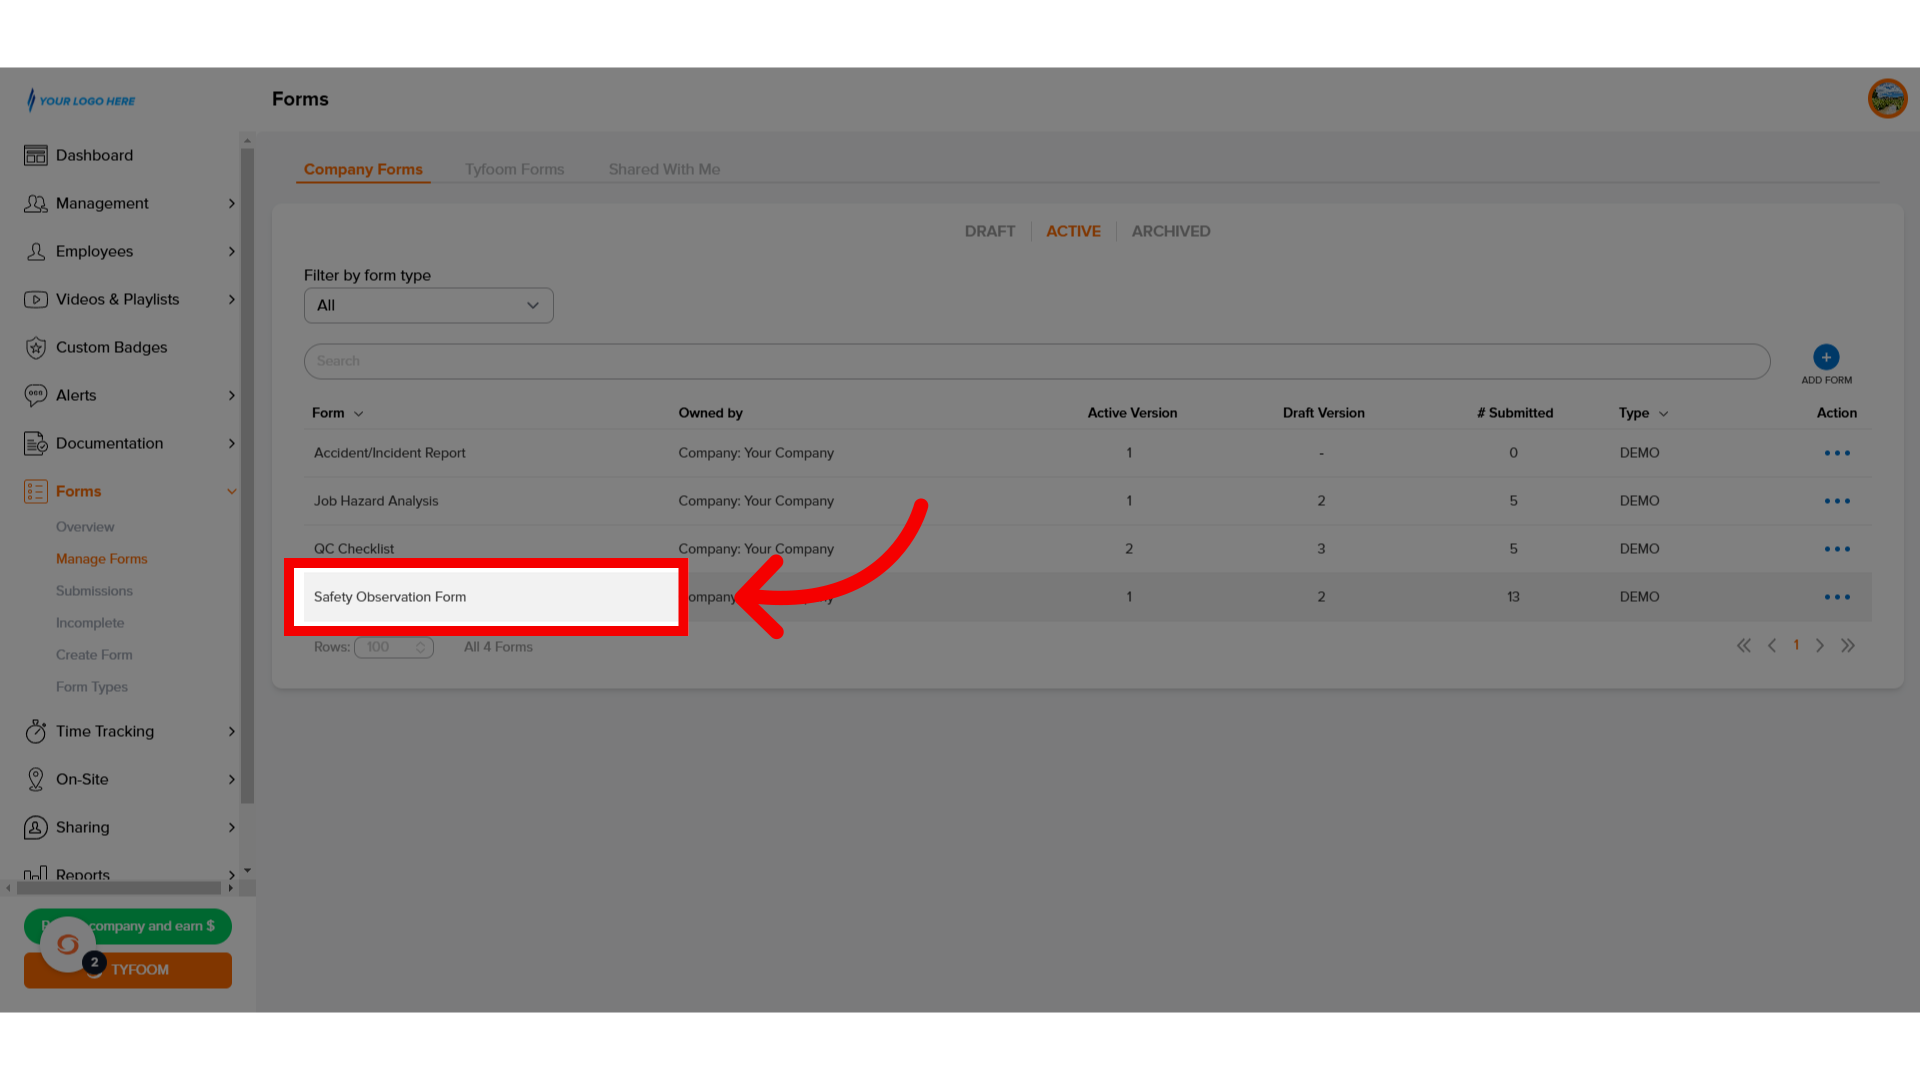Image resolution: width=1920 pixels, height=1080 pixels.
Task: Switch to the DRAFT forms view
Action: pyautogui.click(x=989, y=231)
